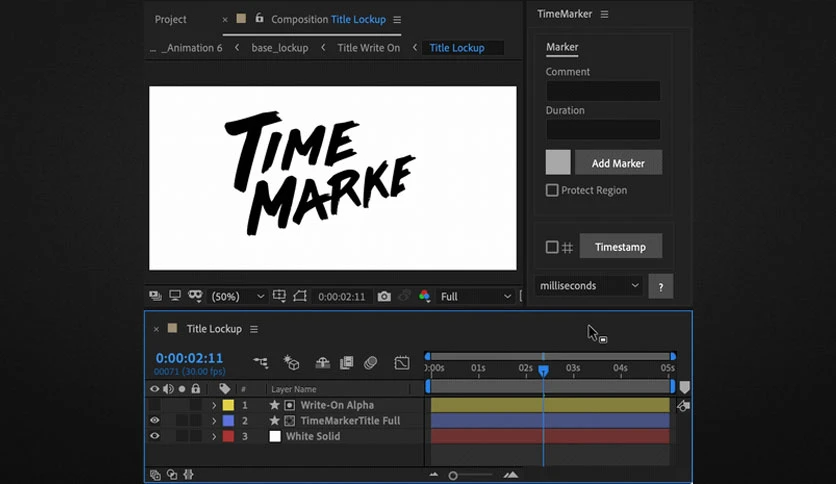Toggle in/out/duration pane braces icon
Viewport: 836px width, 484px height.
point(188,474)
